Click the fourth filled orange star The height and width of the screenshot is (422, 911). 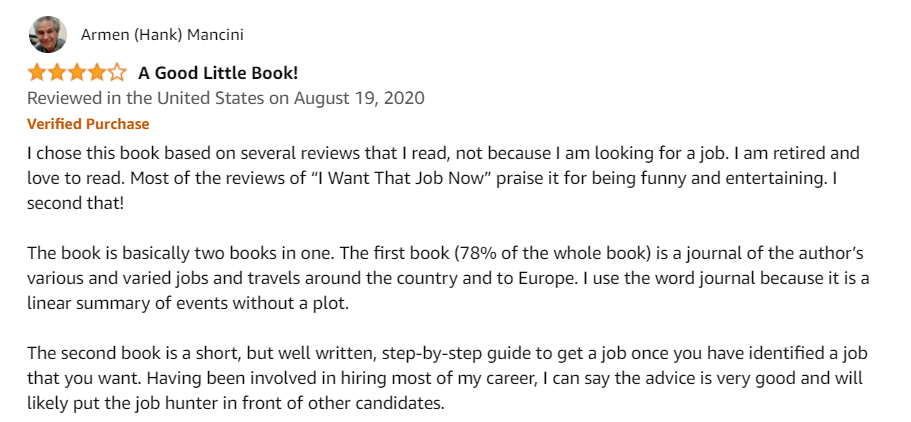(97, 73)
